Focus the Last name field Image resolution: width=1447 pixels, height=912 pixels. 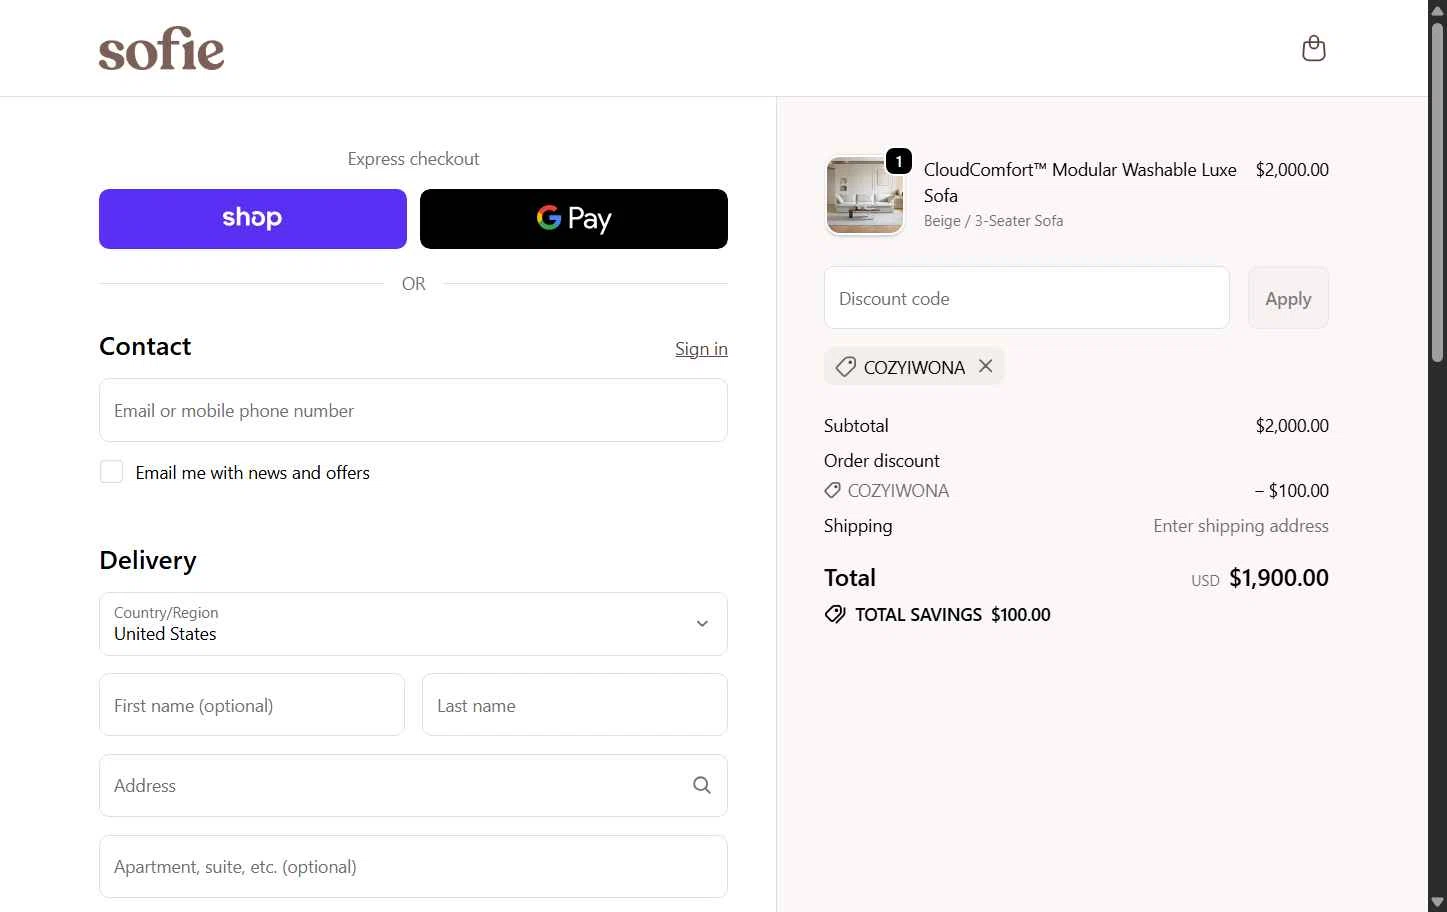[575, 705]
